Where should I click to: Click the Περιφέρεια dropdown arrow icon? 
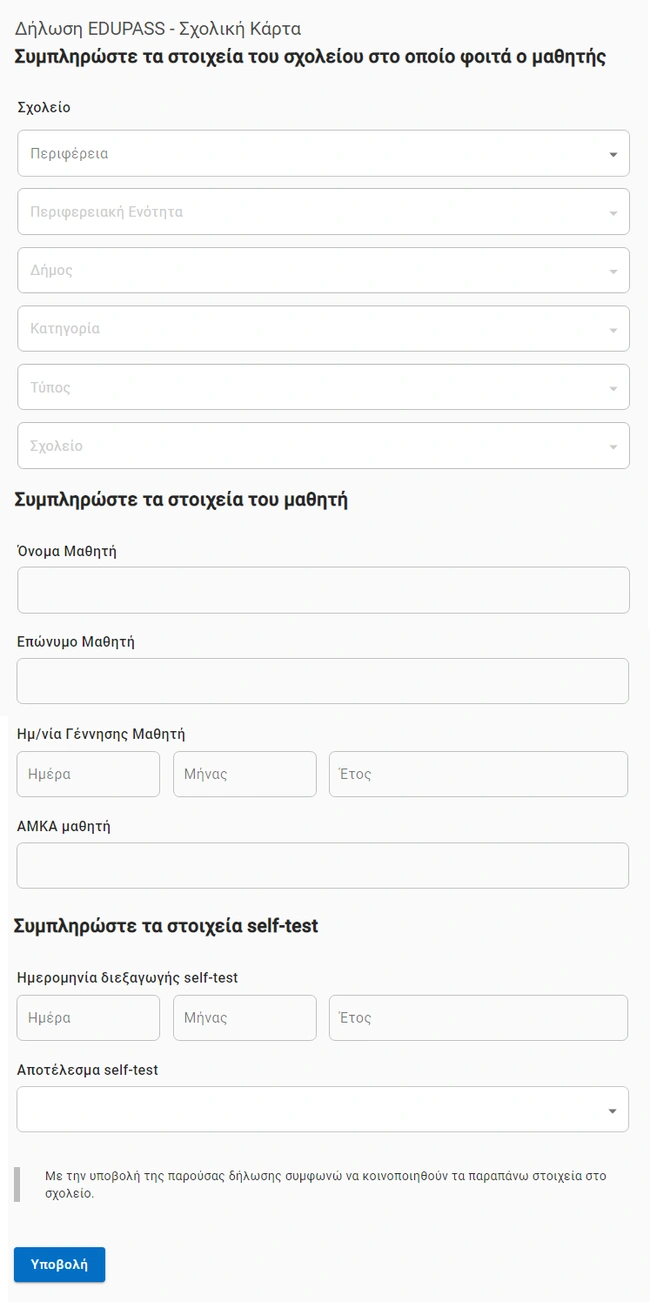(612, 155)
